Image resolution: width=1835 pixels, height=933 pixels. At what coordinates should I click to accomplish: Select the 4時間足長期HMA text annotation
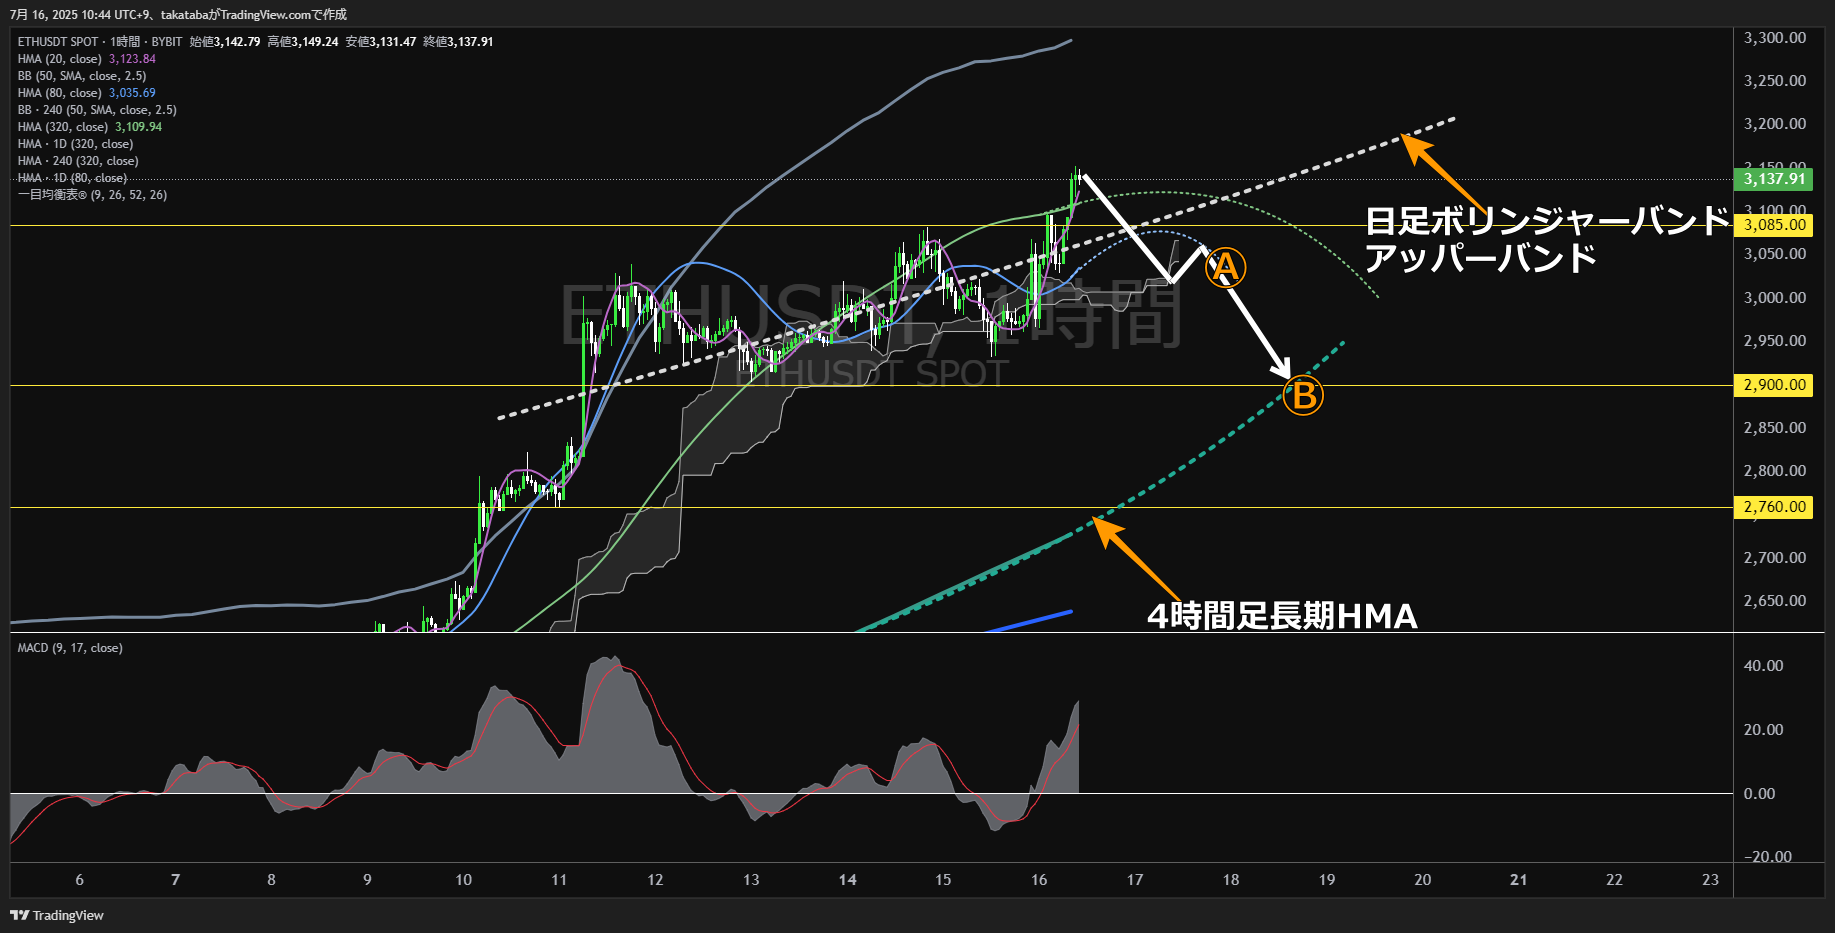(x=1282, y=616)
